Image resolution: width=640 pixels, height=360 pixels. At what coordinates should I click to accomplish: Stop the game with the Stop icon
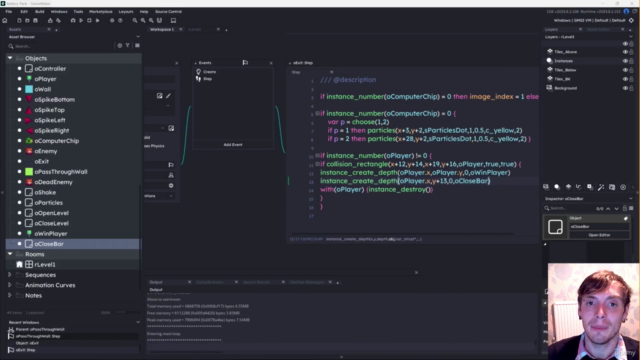[x=89, y=20]
